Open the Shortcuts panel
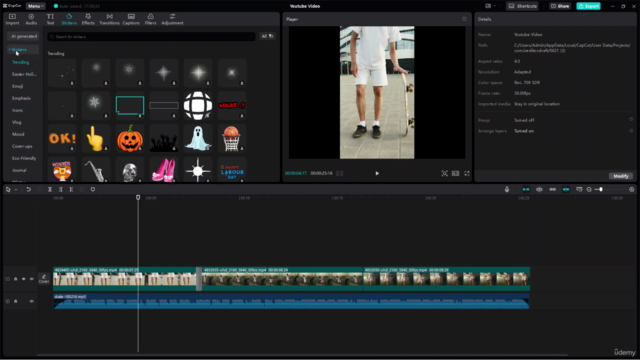Screen dimensions: 640x360 coord(522,6)
